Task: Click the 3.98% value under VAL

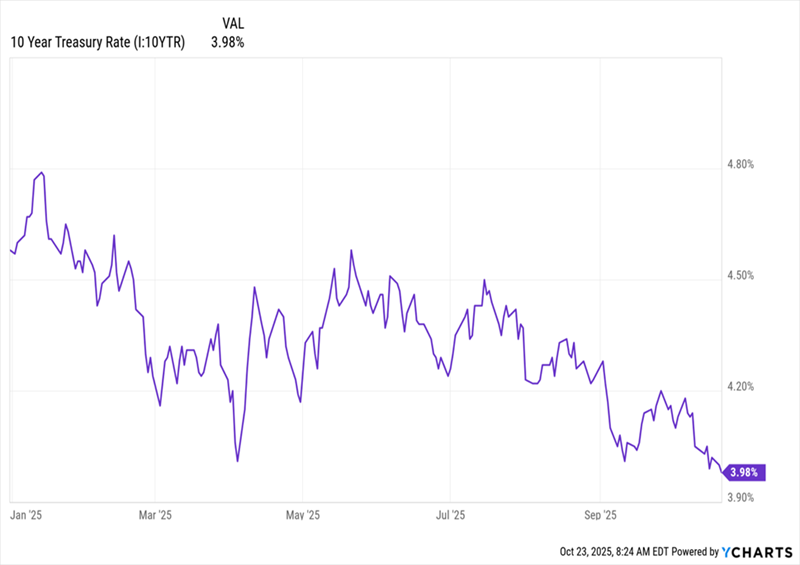Action: point(227,42)
